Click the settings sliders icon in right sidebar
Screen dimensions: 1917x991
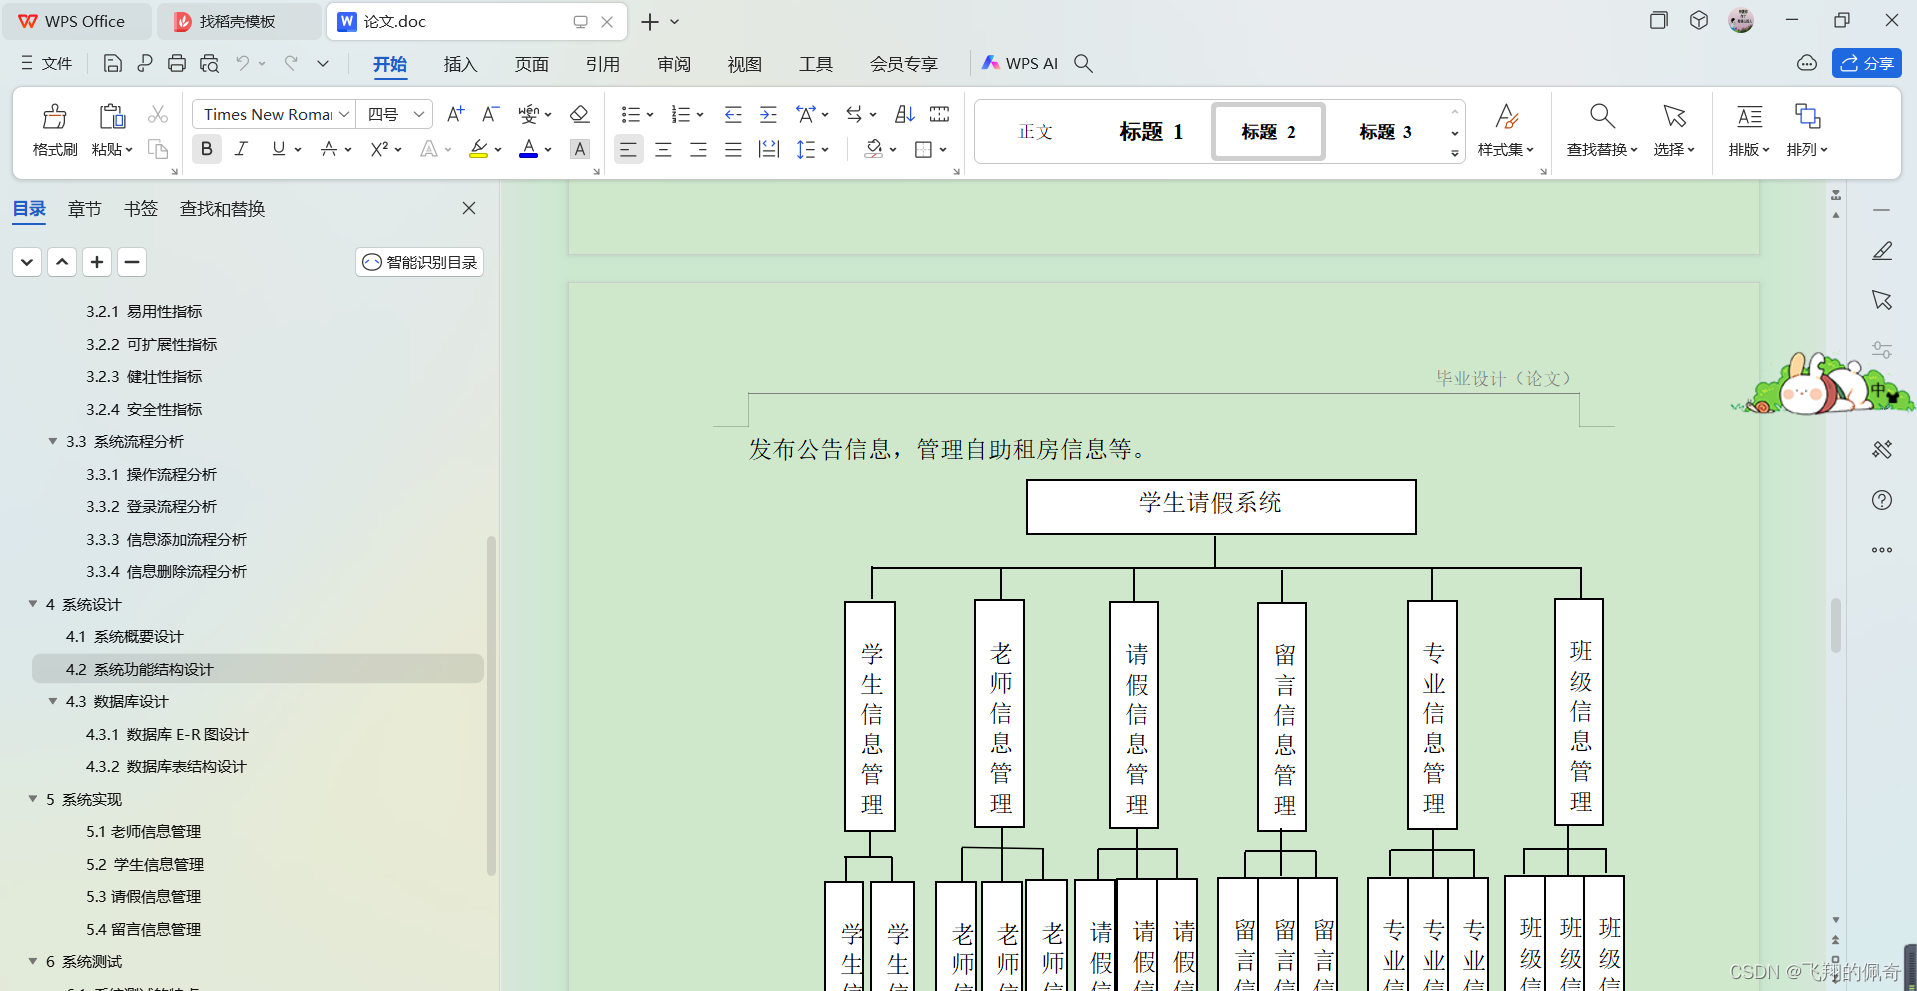(1882, 350)
